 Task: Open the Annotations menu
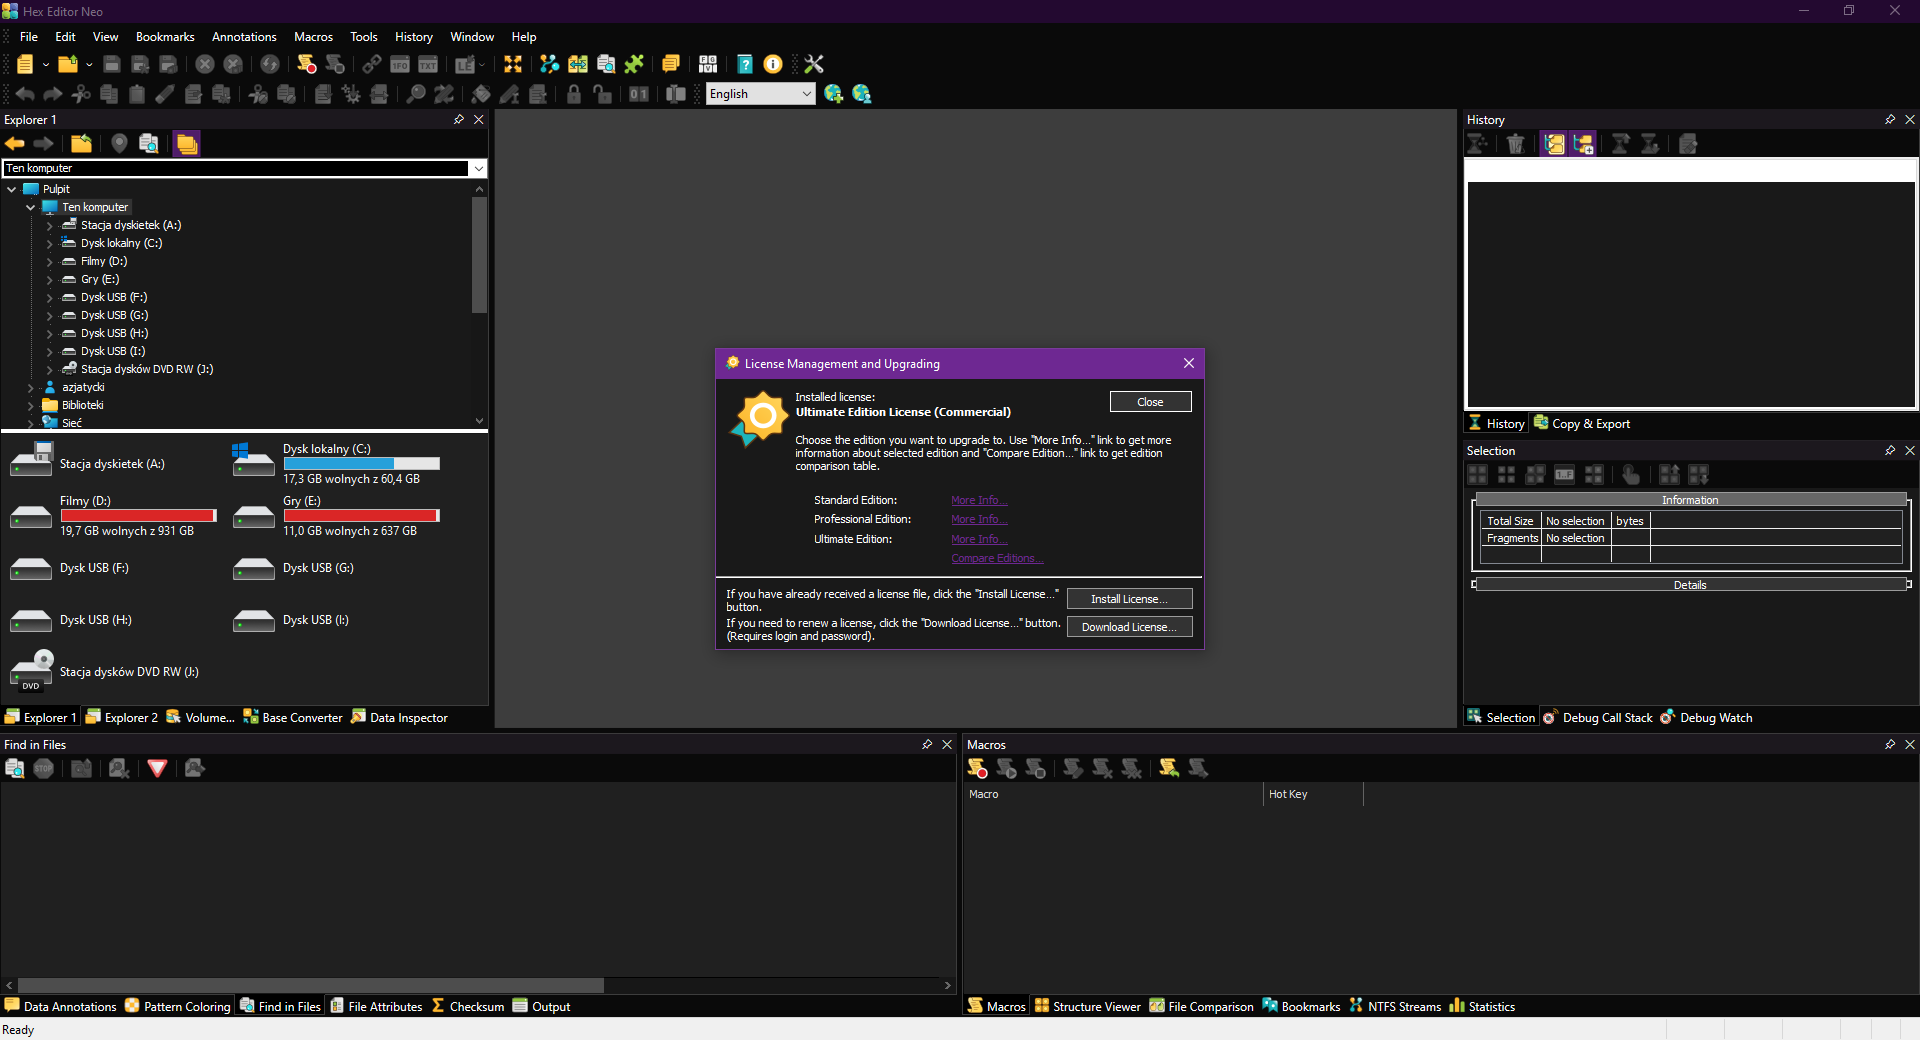[x=244, y=37]
